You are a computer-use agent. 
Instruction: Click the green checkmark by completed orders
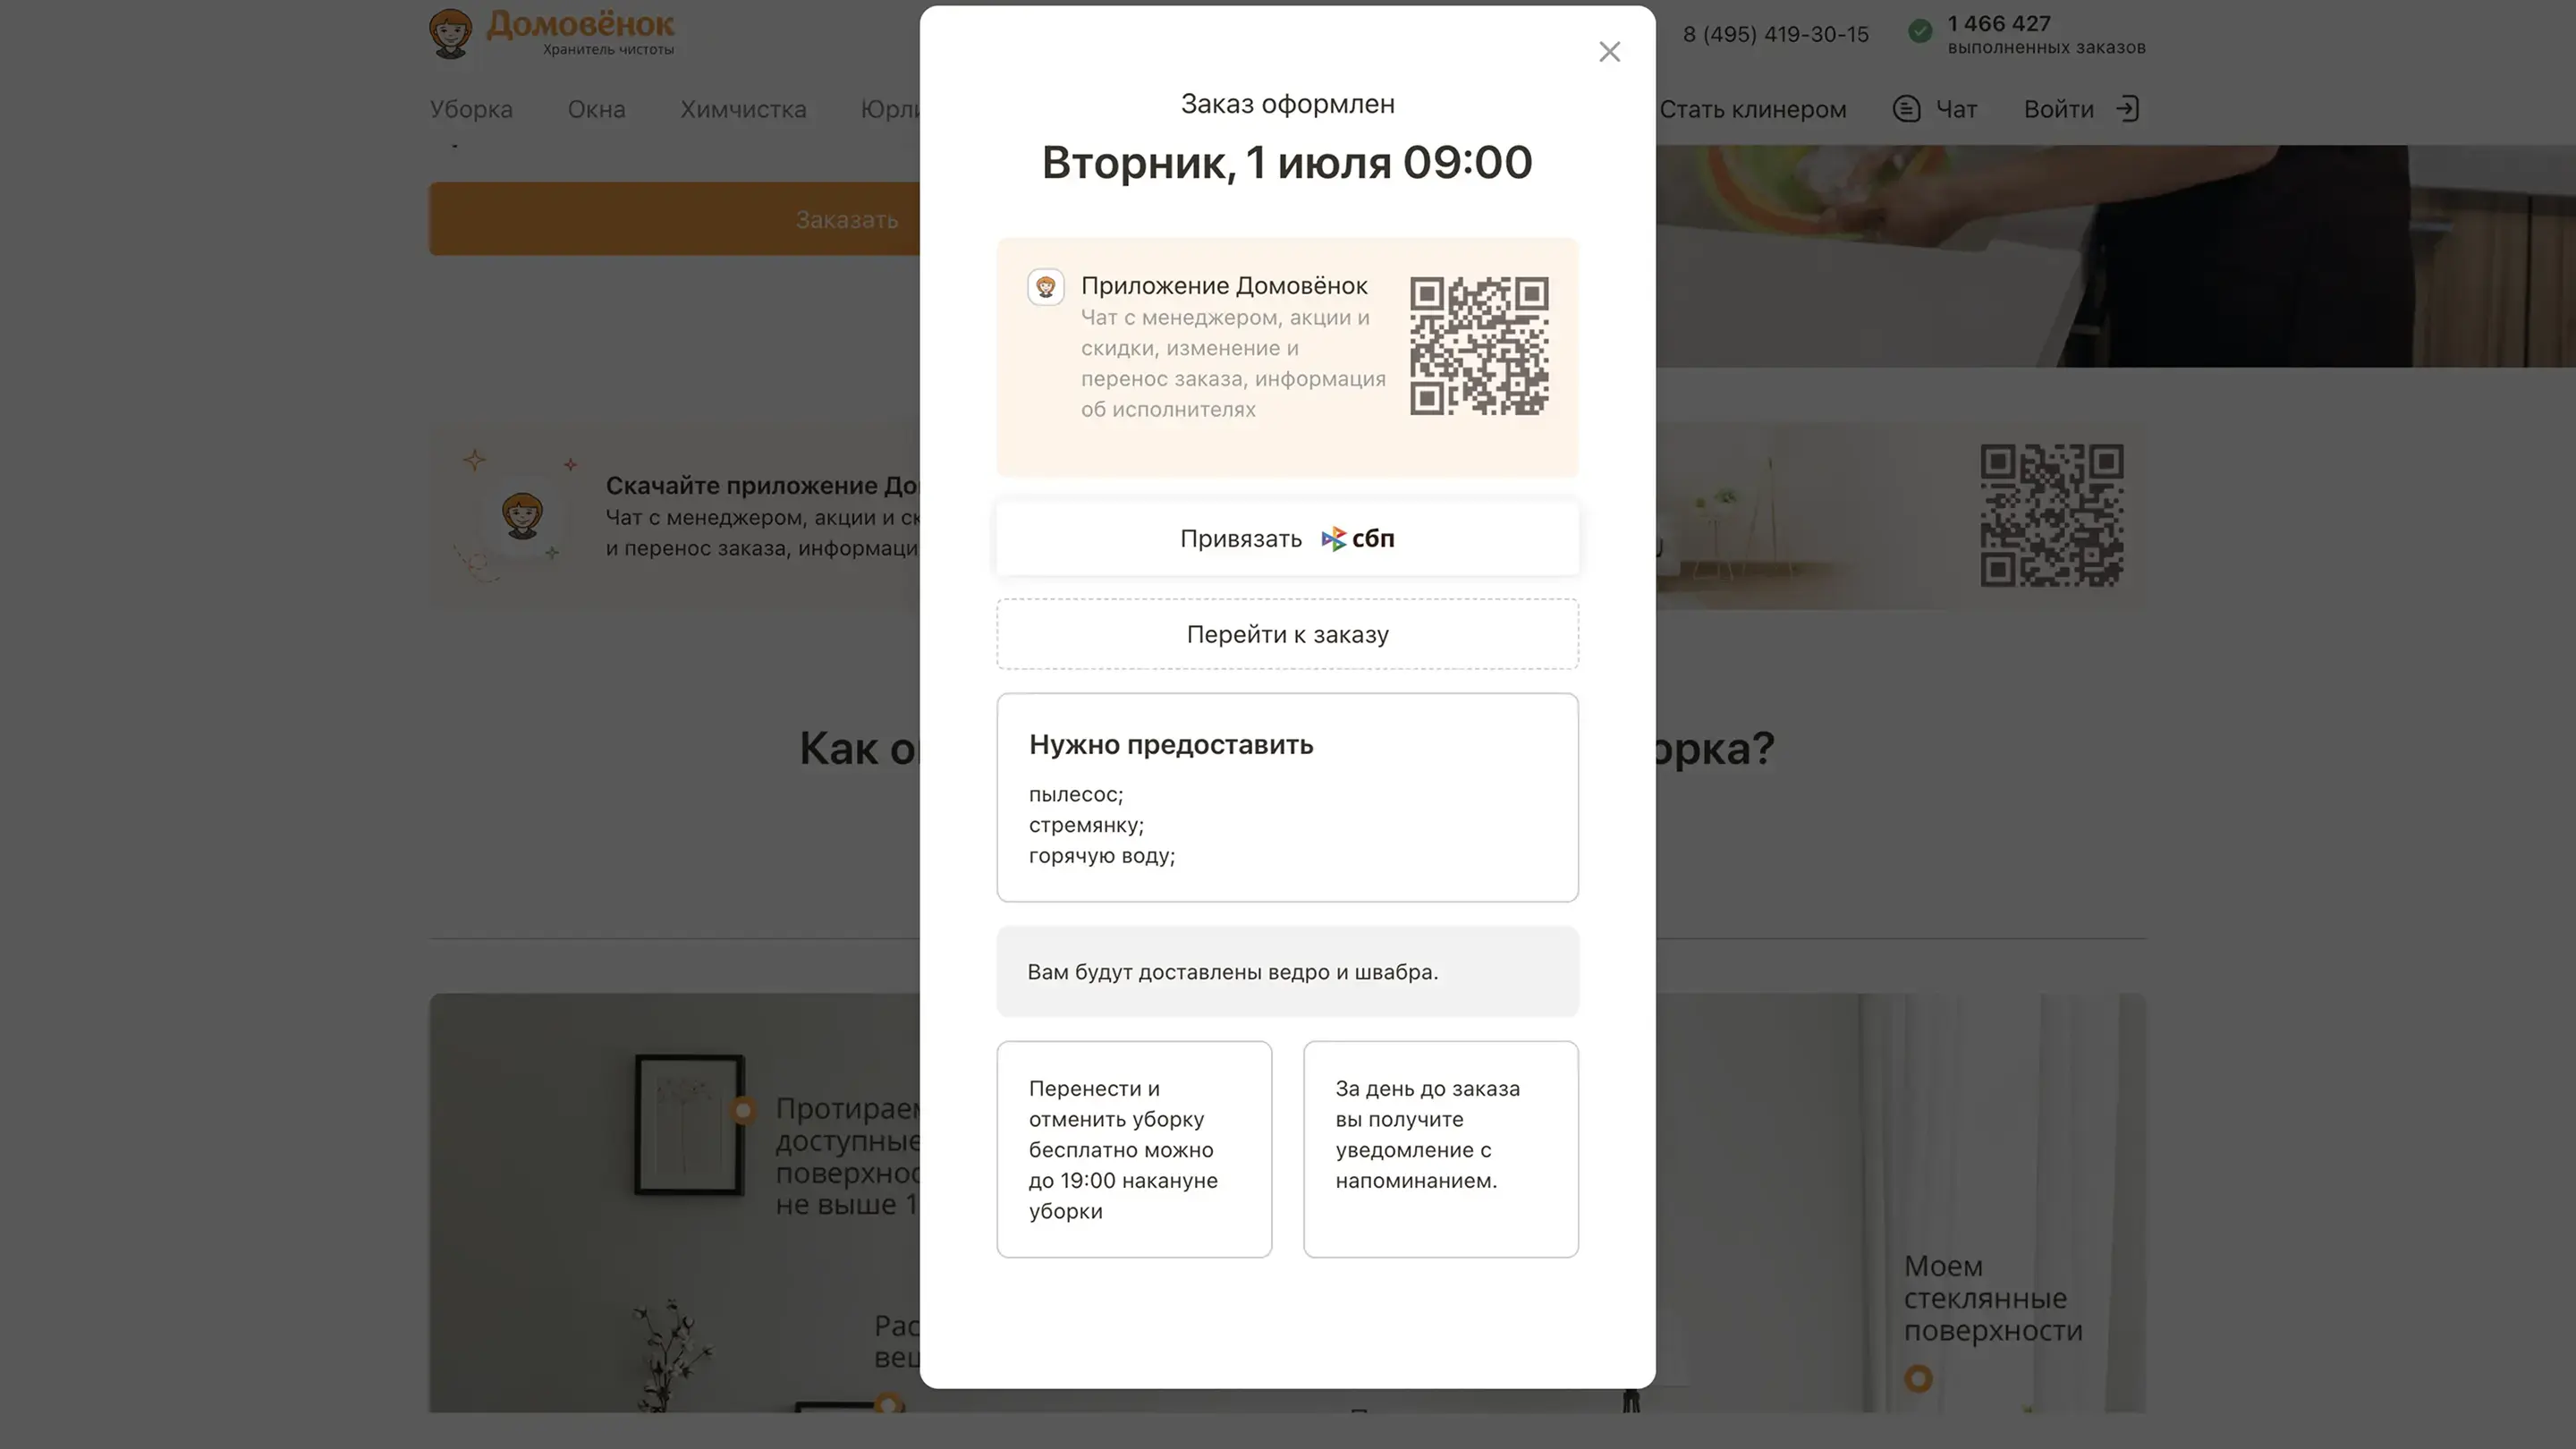1920,32
